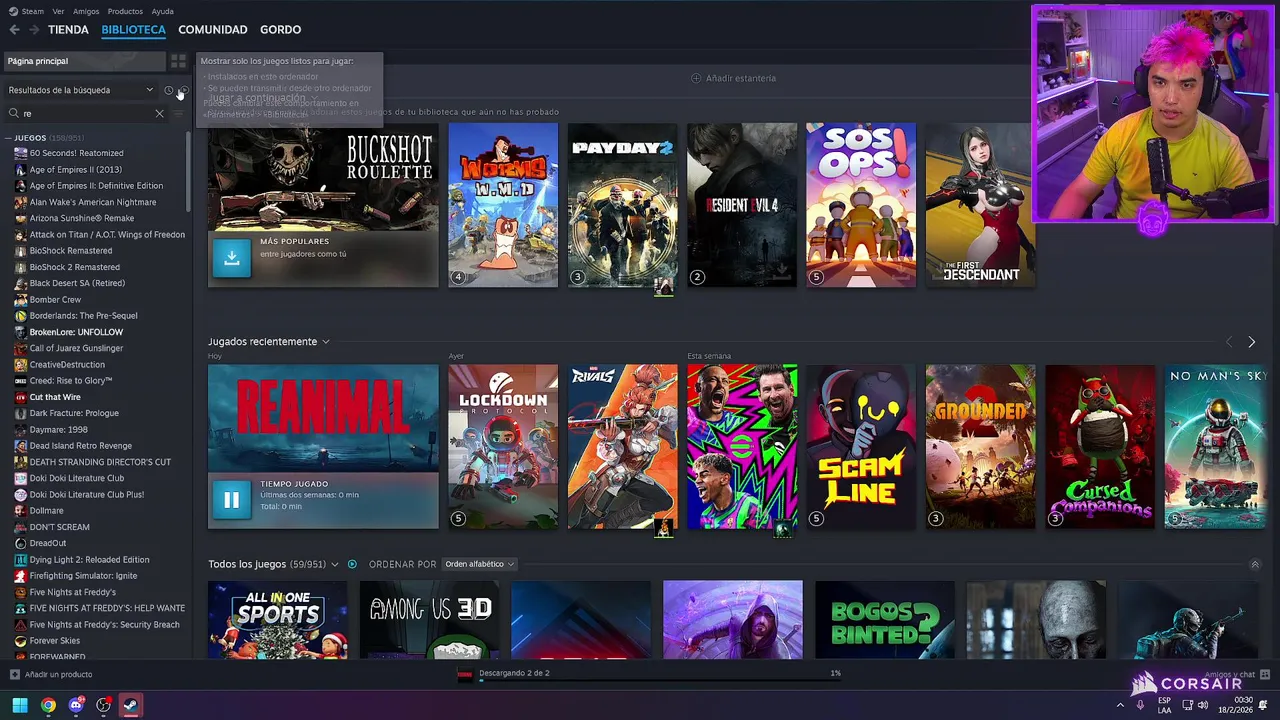Image resolution: width=1280 pixels, height=720 pixels.
Task: Collapse the JUEGOS category in sidebar
Action: tap(8, 138)
